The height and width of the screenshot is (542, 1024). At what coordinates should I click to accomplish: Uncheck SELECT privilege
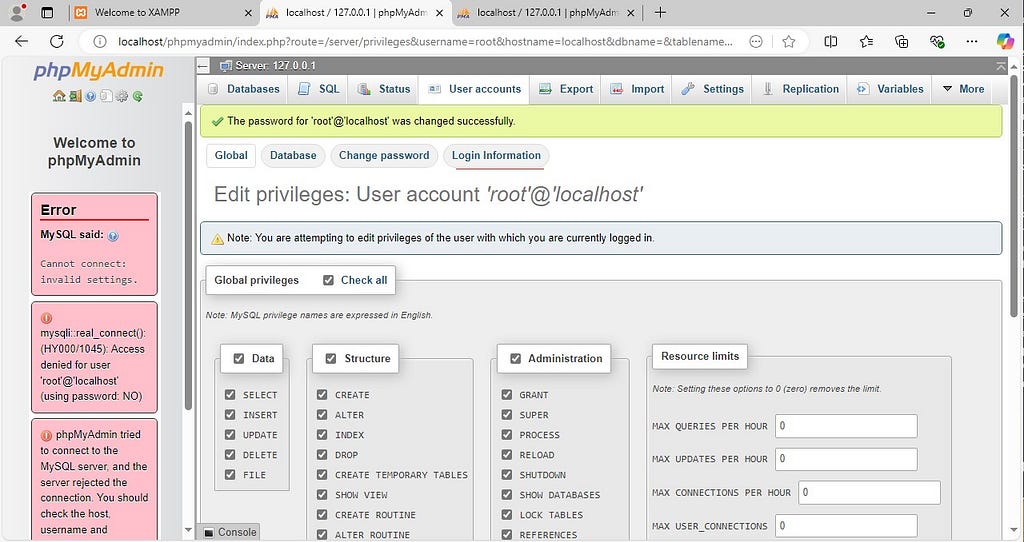coord(230,394)
